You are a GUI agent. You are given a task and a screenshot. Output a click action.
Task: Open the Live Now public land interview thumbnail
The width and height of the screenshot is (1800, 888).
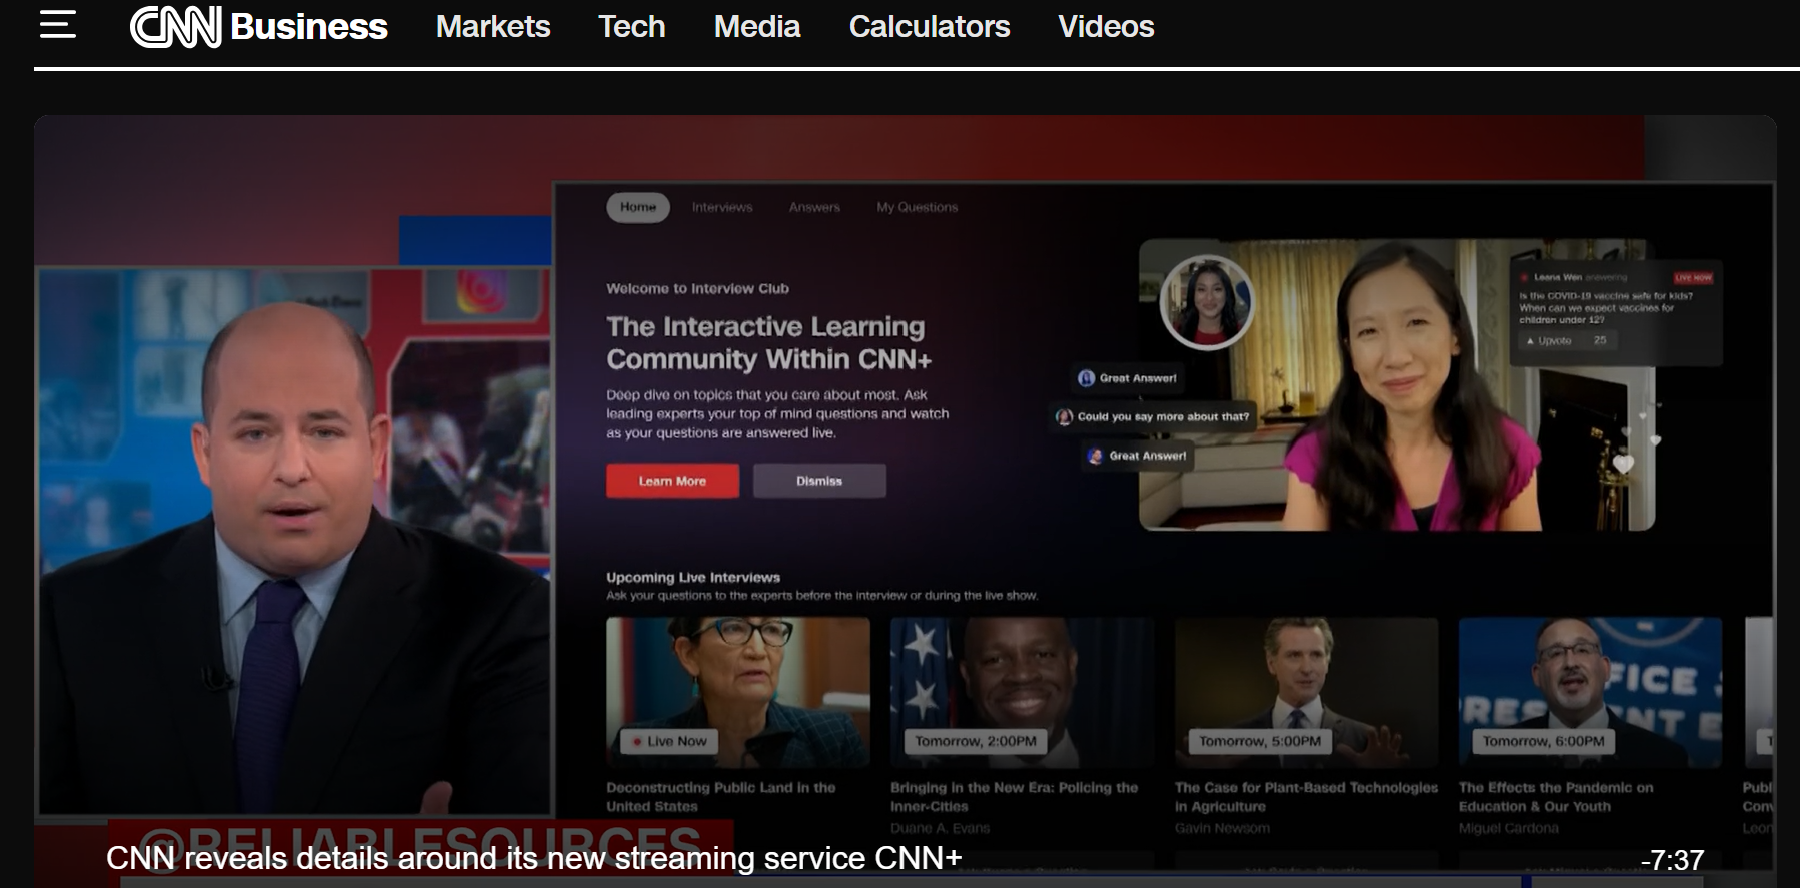coord(737,691)
